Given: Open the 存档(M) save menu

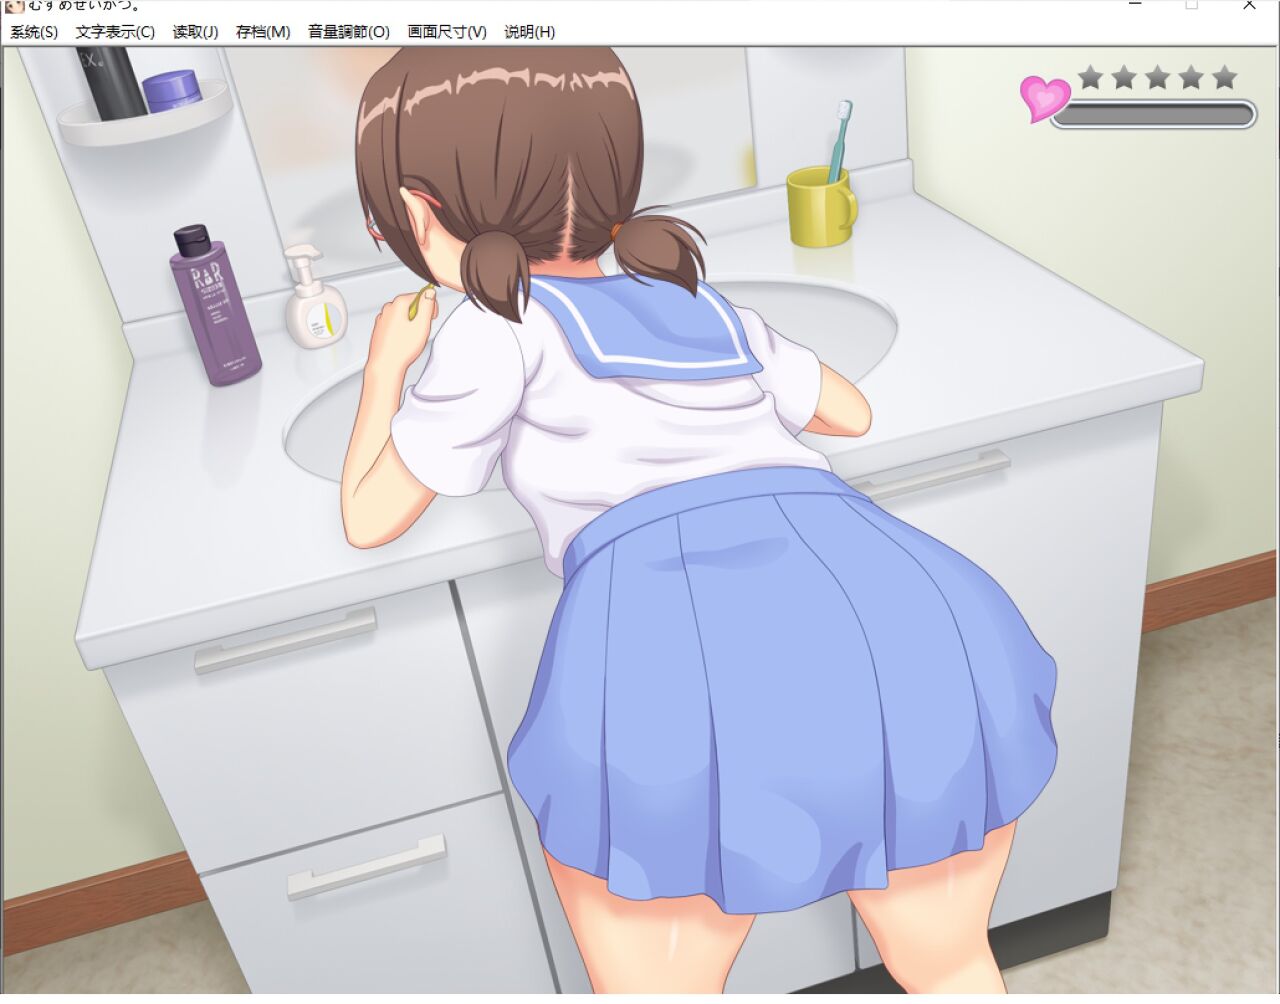Looking at the screenshot, I should [263, 32].
